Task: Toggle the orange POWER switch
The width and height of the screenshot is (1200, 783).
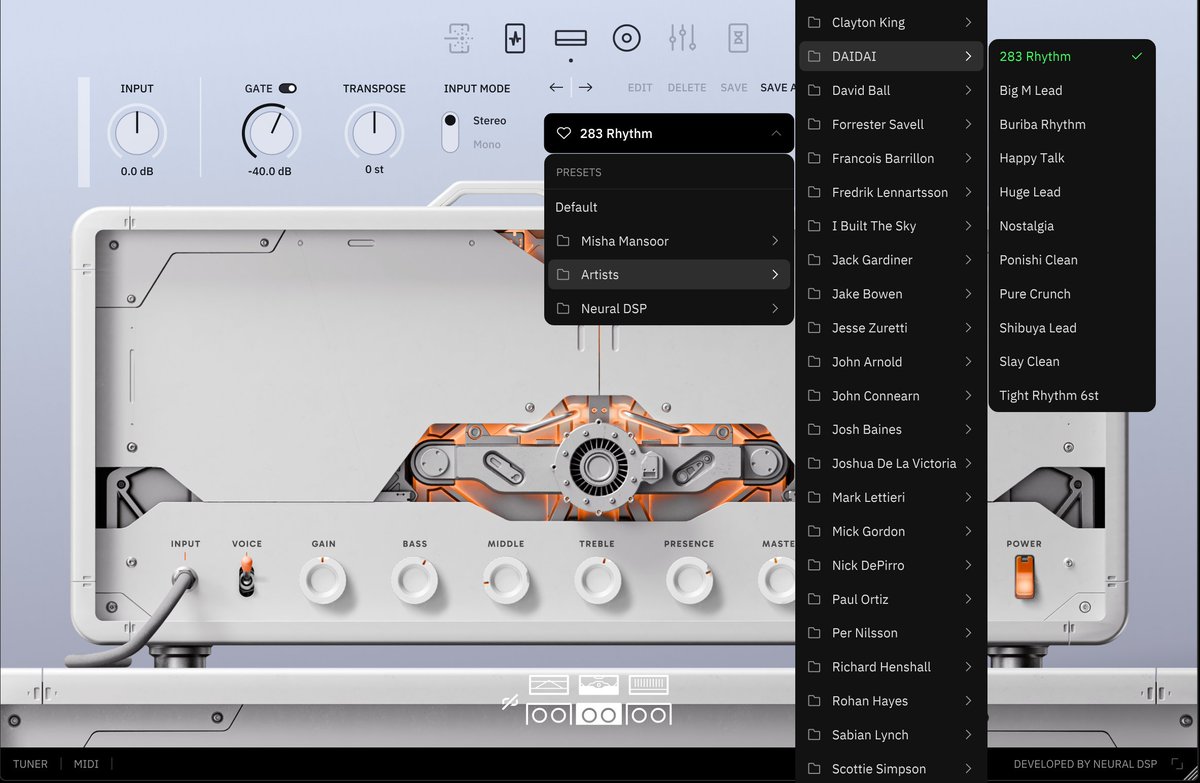Action: [x=1024, y=577]
